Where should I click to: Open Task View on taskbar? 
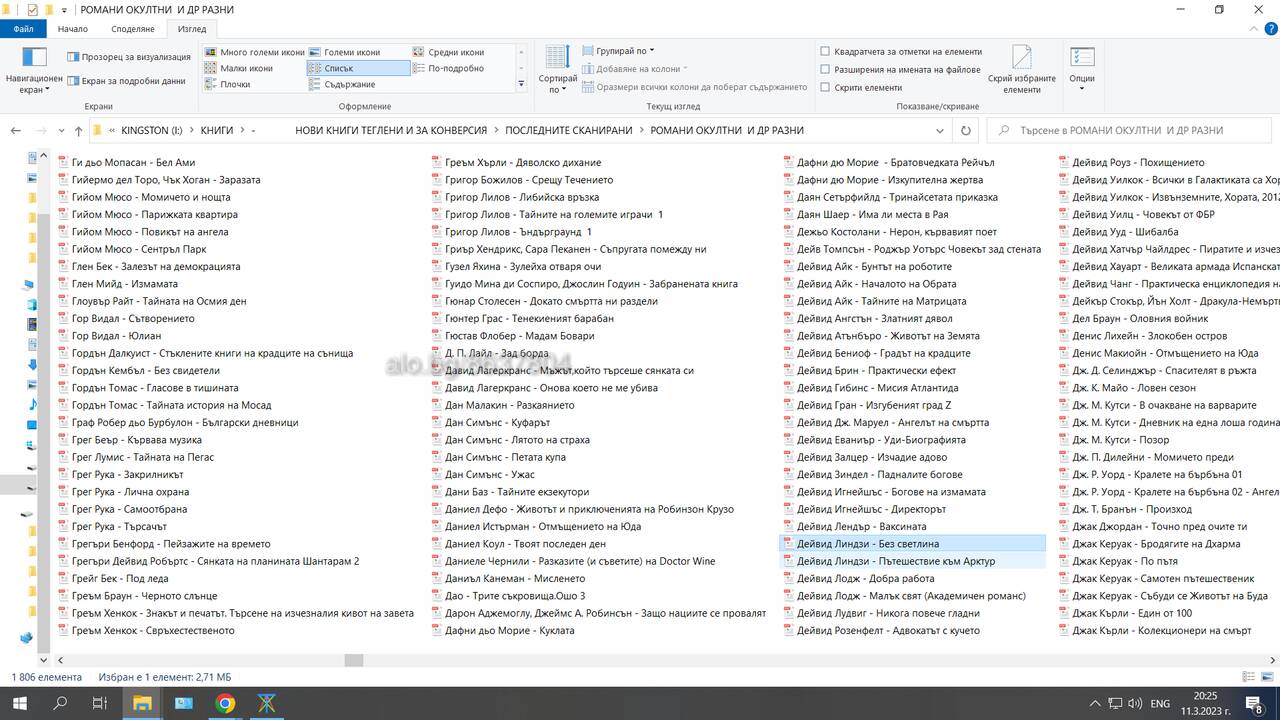coord(99,703)
